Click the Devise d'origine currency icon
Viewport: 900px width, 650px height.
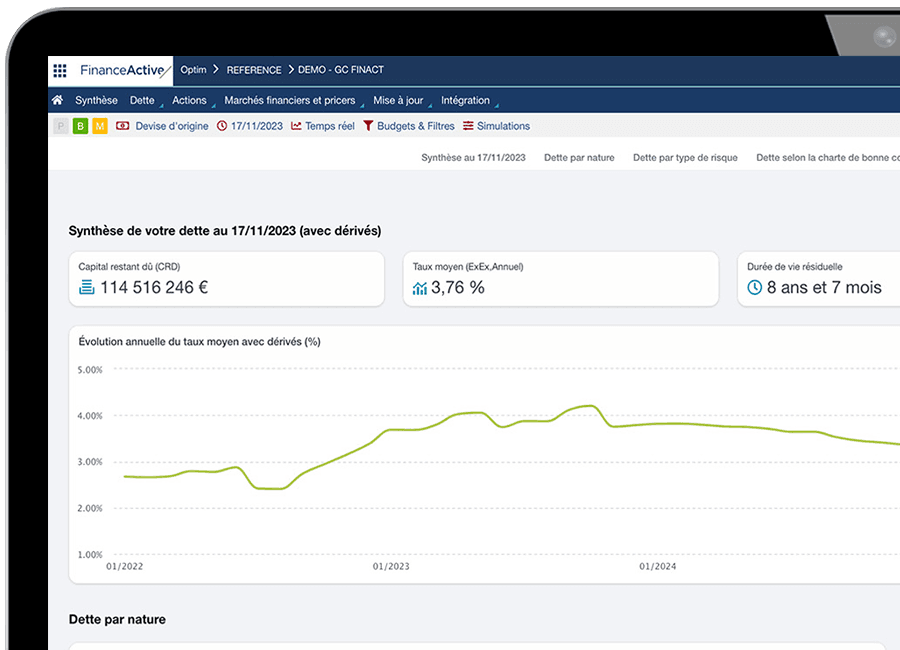click(x=123, y=126)
